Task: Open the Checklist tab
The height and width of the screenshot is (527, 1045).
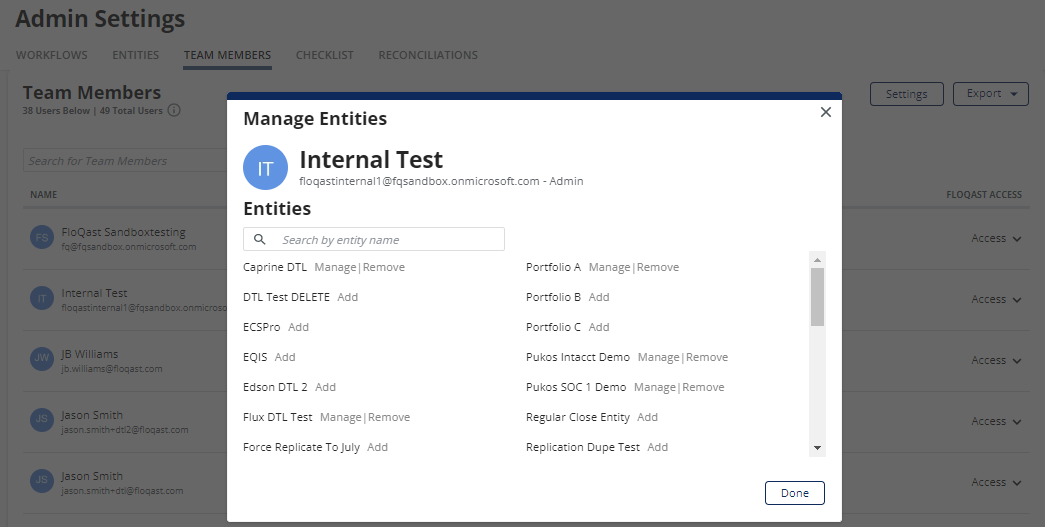Action: click(x=325, y=55)
